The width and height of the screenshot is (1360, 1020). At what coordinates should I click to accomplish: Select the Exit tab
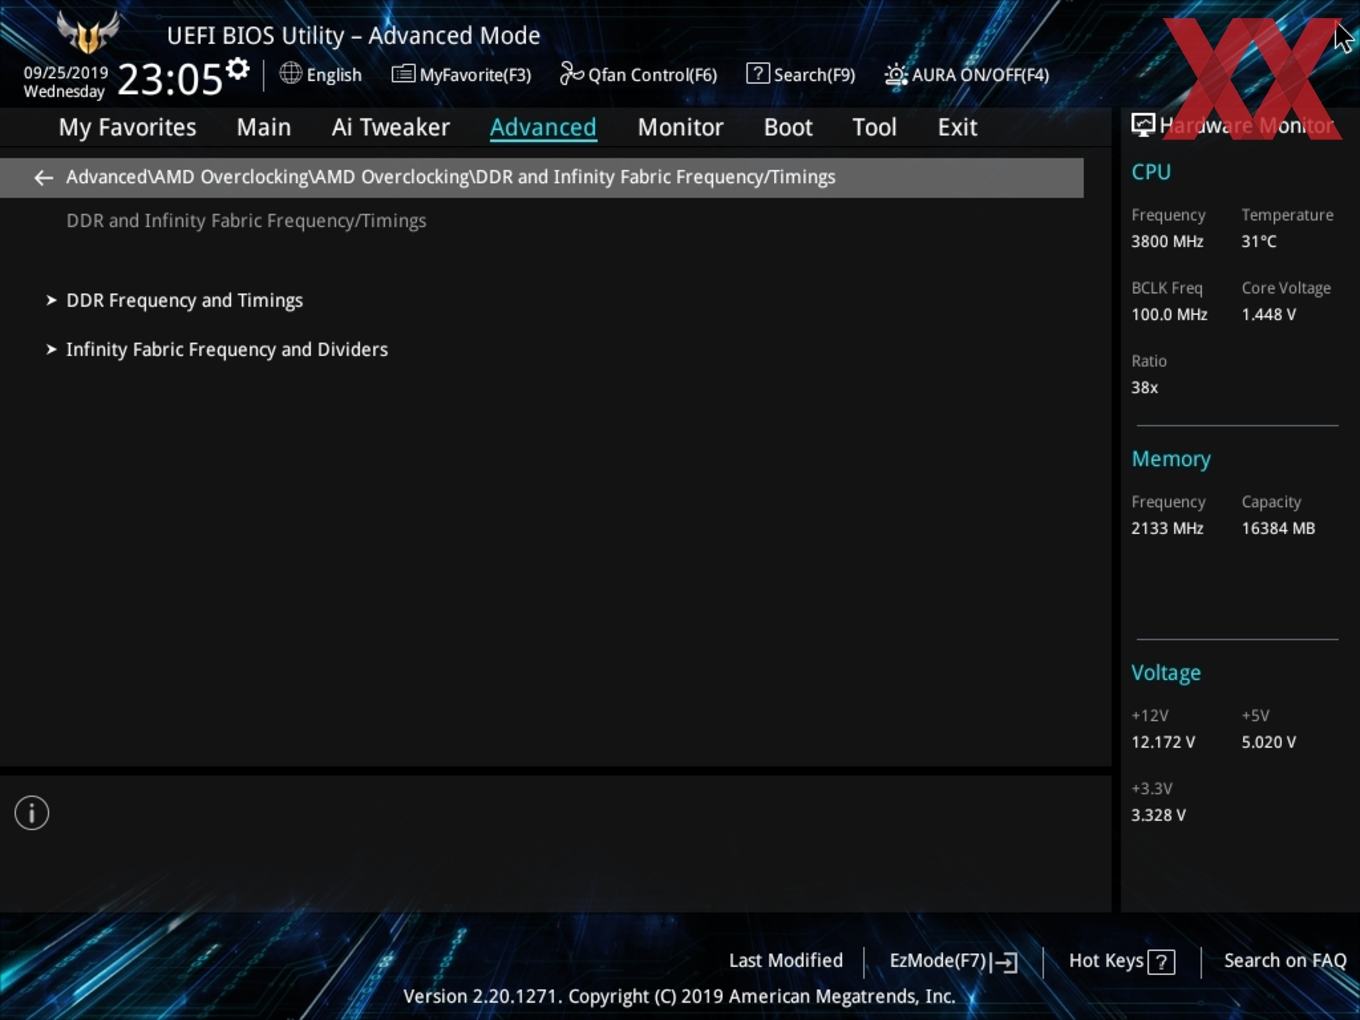point(957,127)
